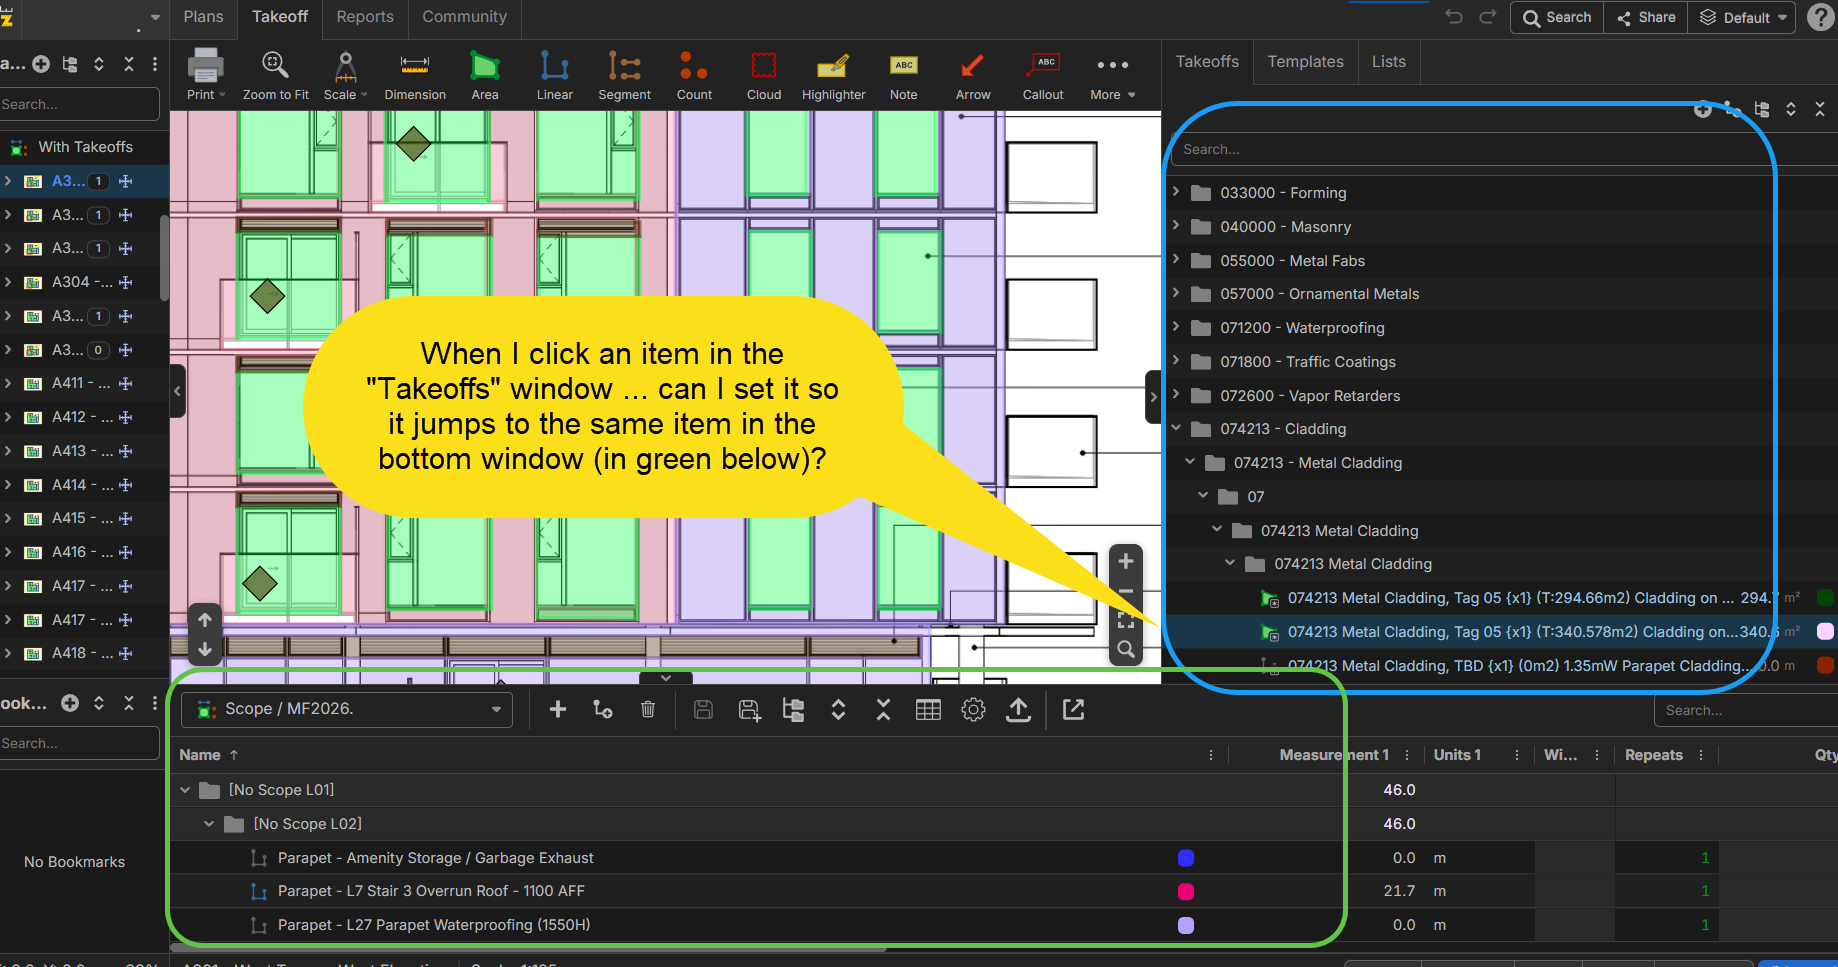Select the Arrow markup tool
Image resolution: width=1838 pixels, height=967 pixels.
coord(972,75)
